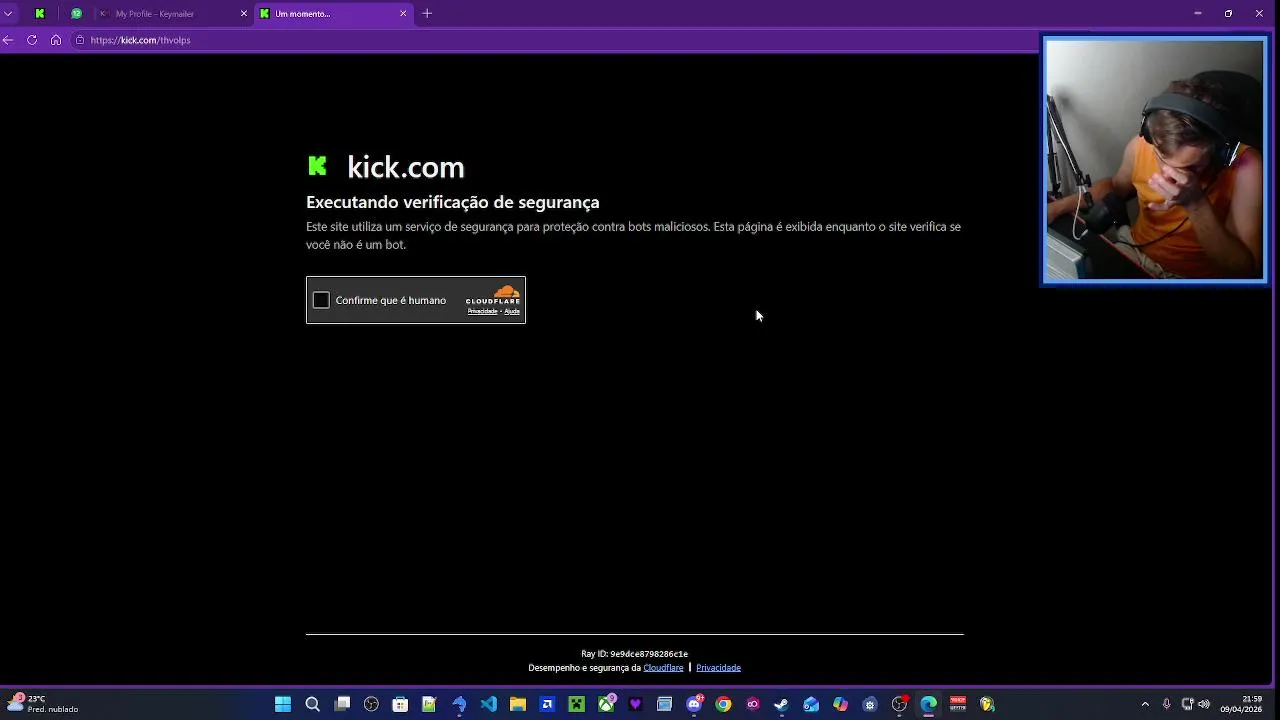1280x720 pixels.
Task: Reload the page with refresh icon
Action: tap(32, 40)
